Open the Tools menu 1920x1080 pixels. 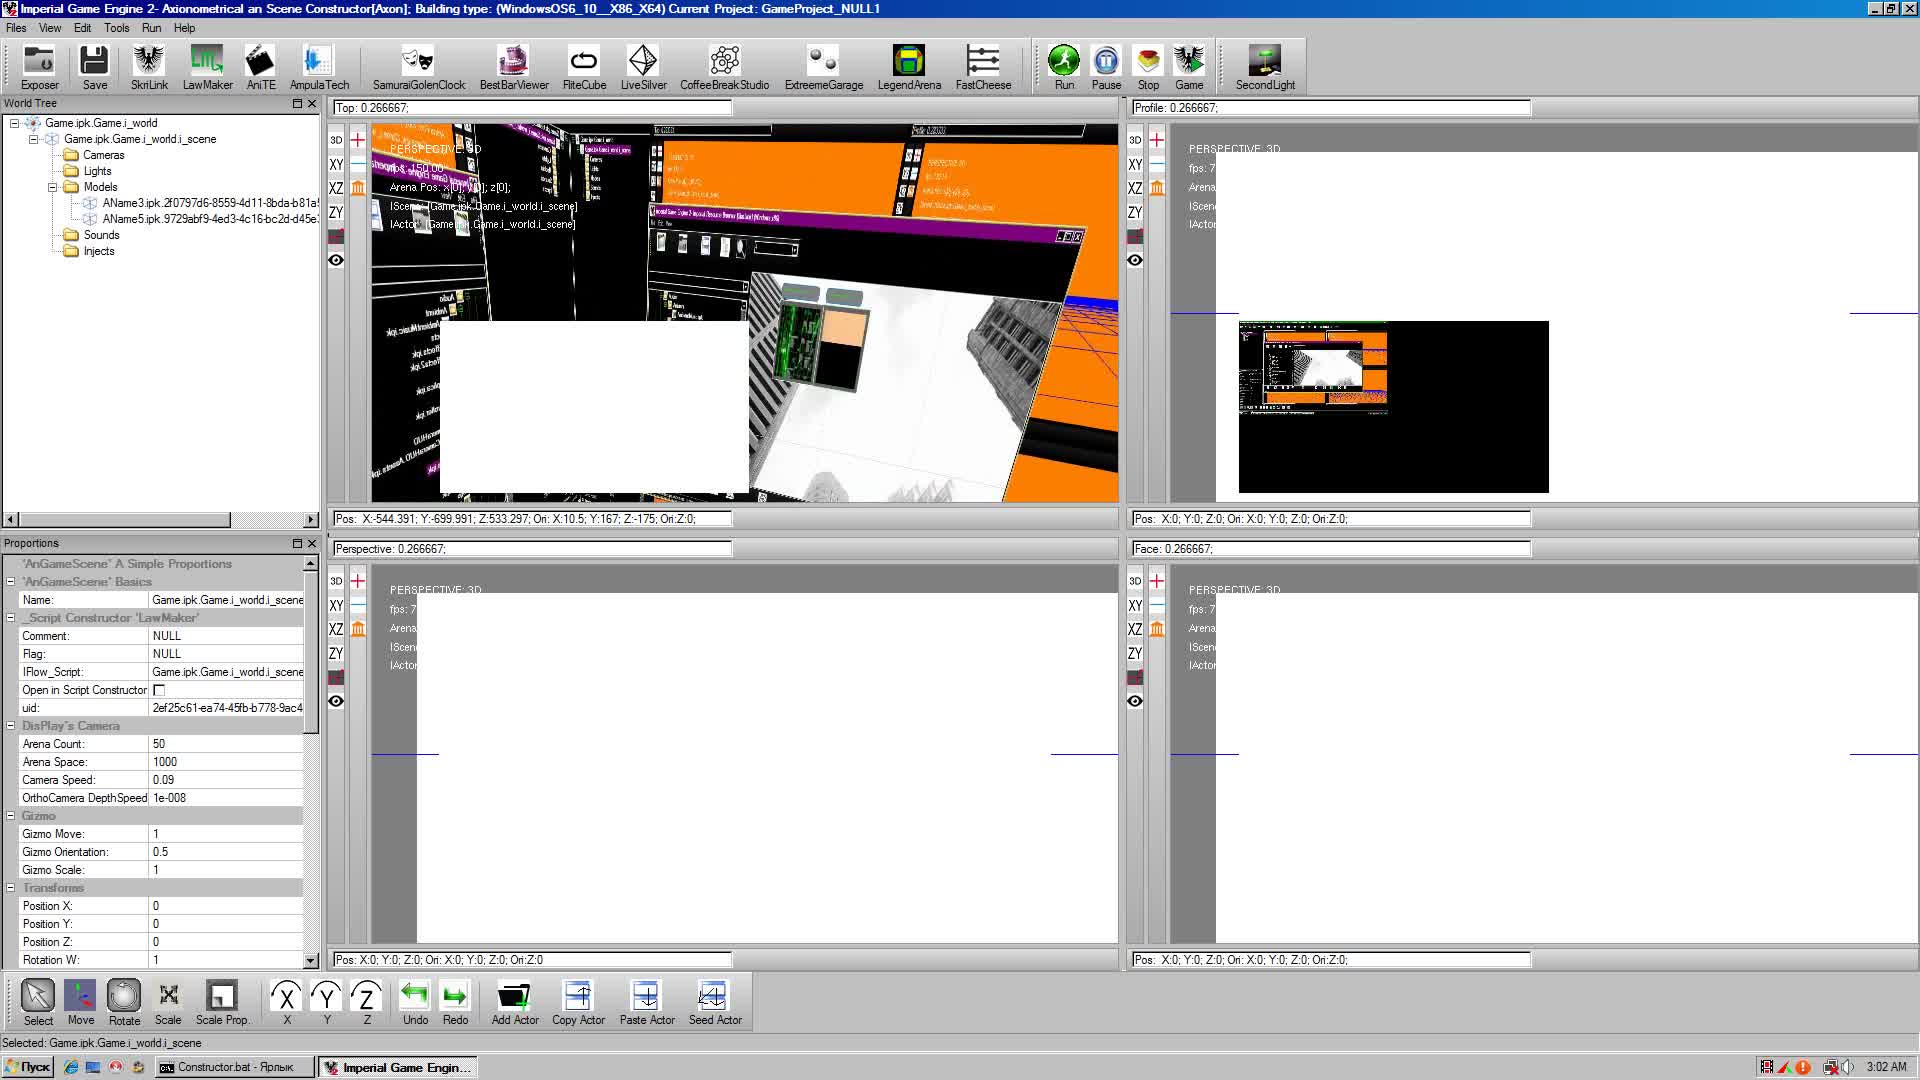(116, 28)
